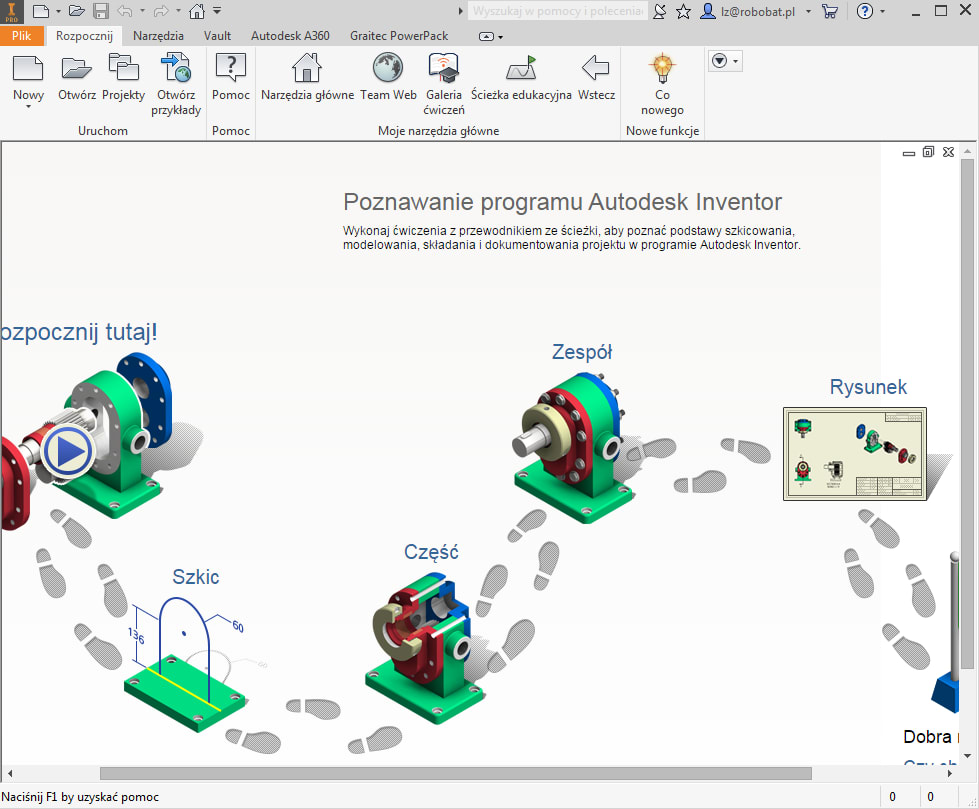Open the circular panel options dropdown right of Co nowego
Viewport: 979px width, 809px height.
tap(726, 61)
